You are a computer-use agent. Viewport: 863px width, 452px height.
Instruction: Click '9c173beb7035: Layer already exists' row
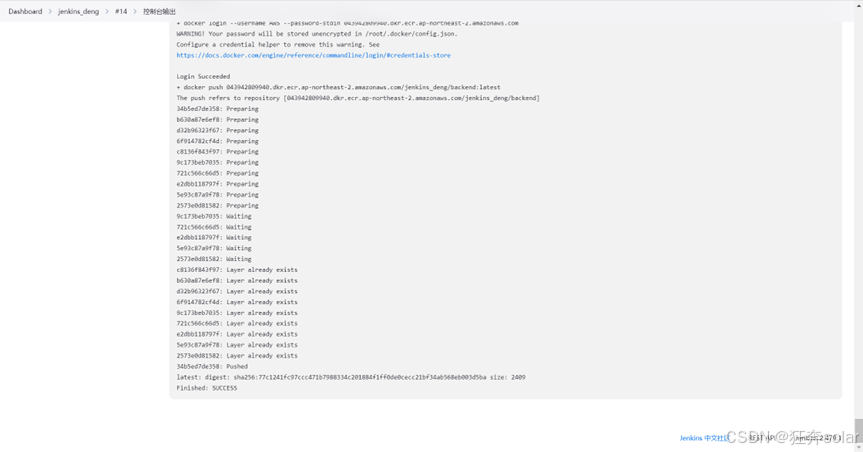click(237, 313)
